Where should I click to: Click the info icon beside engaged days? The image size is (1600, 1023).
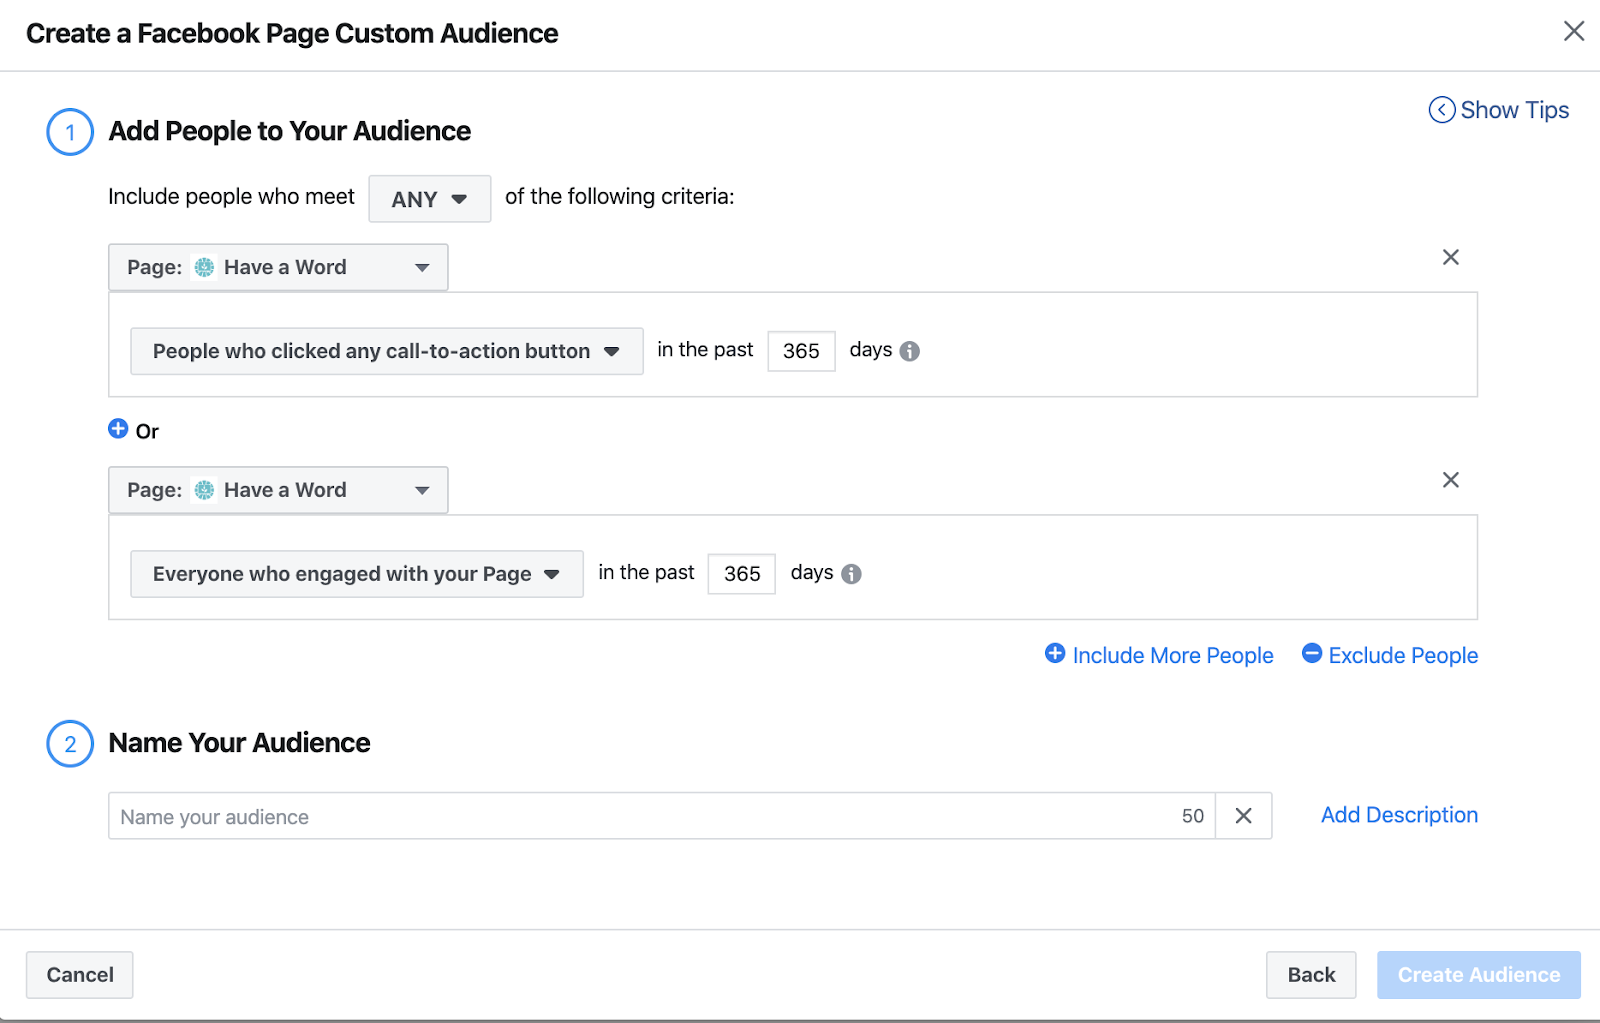pyautogui.click(x=851, y=574)
